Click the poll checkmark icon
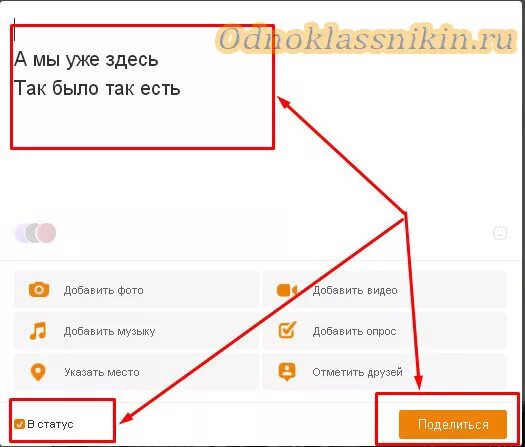This screenshot has height=447, width=525. [x=287, y=330]
